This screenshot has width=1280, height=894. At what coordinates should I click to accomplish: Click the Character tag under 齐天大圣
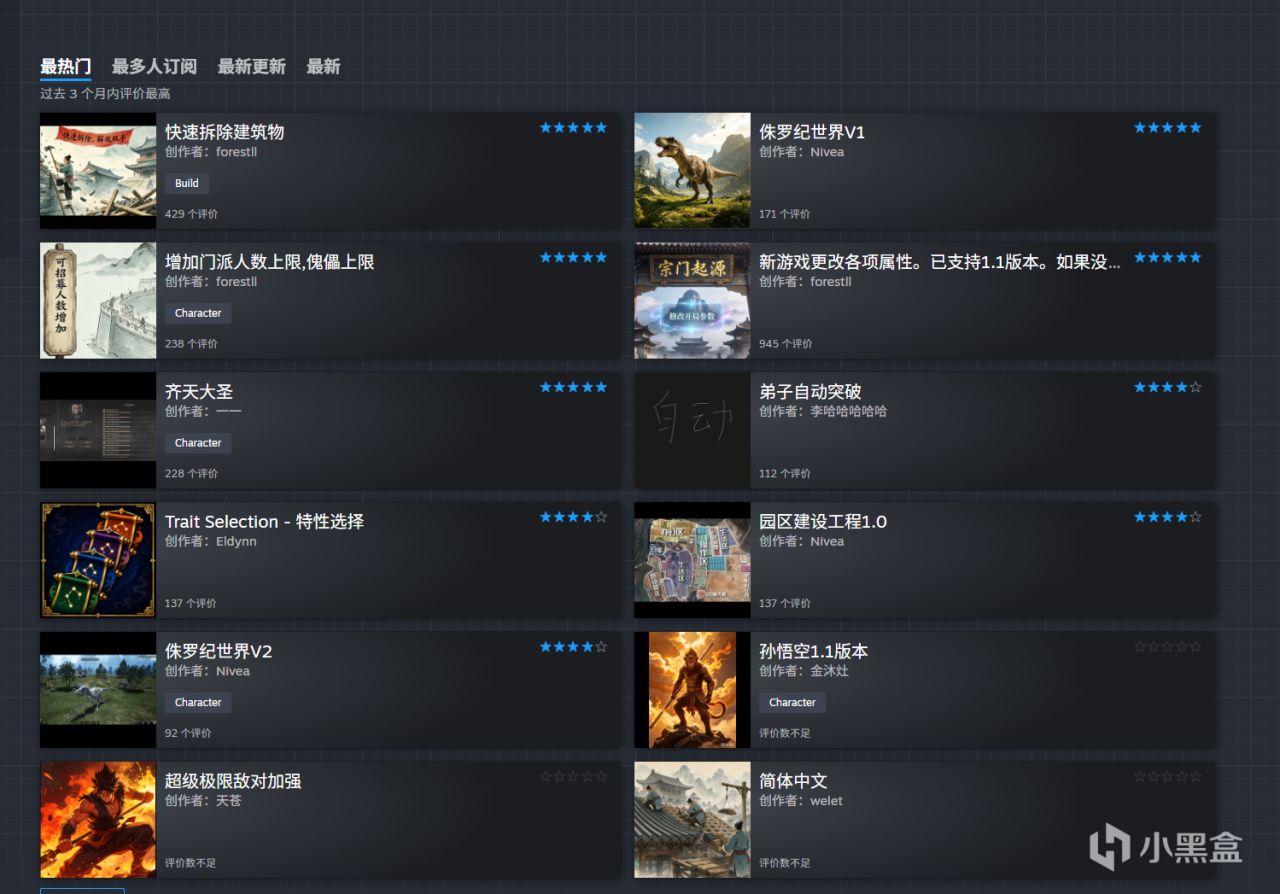(x=198, y=443)
